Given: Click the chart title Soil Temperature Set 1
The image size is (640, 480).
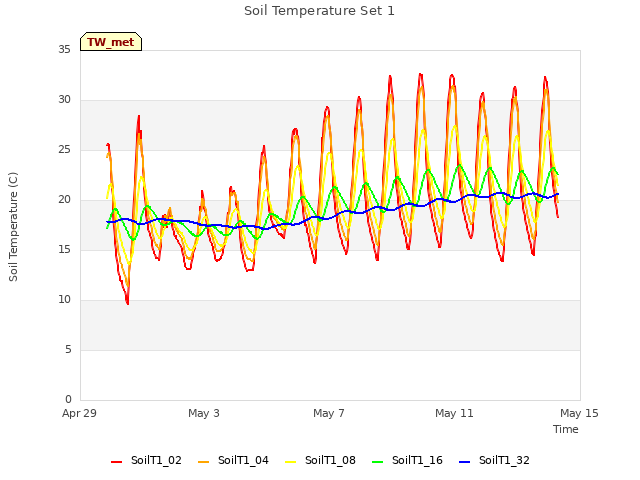Looking at the screenshot, I should point(319,11).
